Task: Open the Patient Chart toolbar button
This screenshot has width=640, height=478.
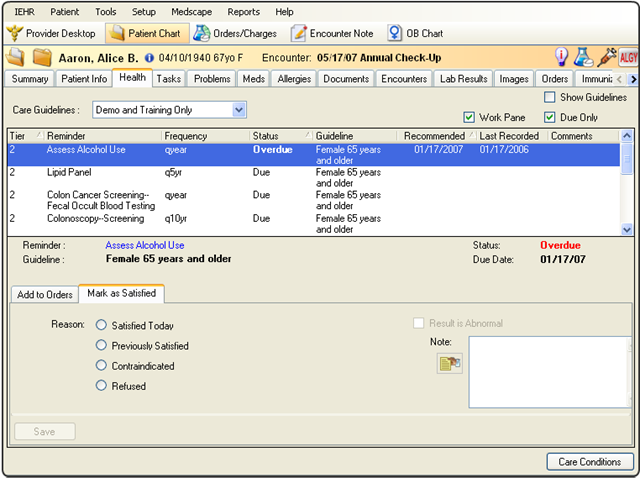Action: point(147,33)
